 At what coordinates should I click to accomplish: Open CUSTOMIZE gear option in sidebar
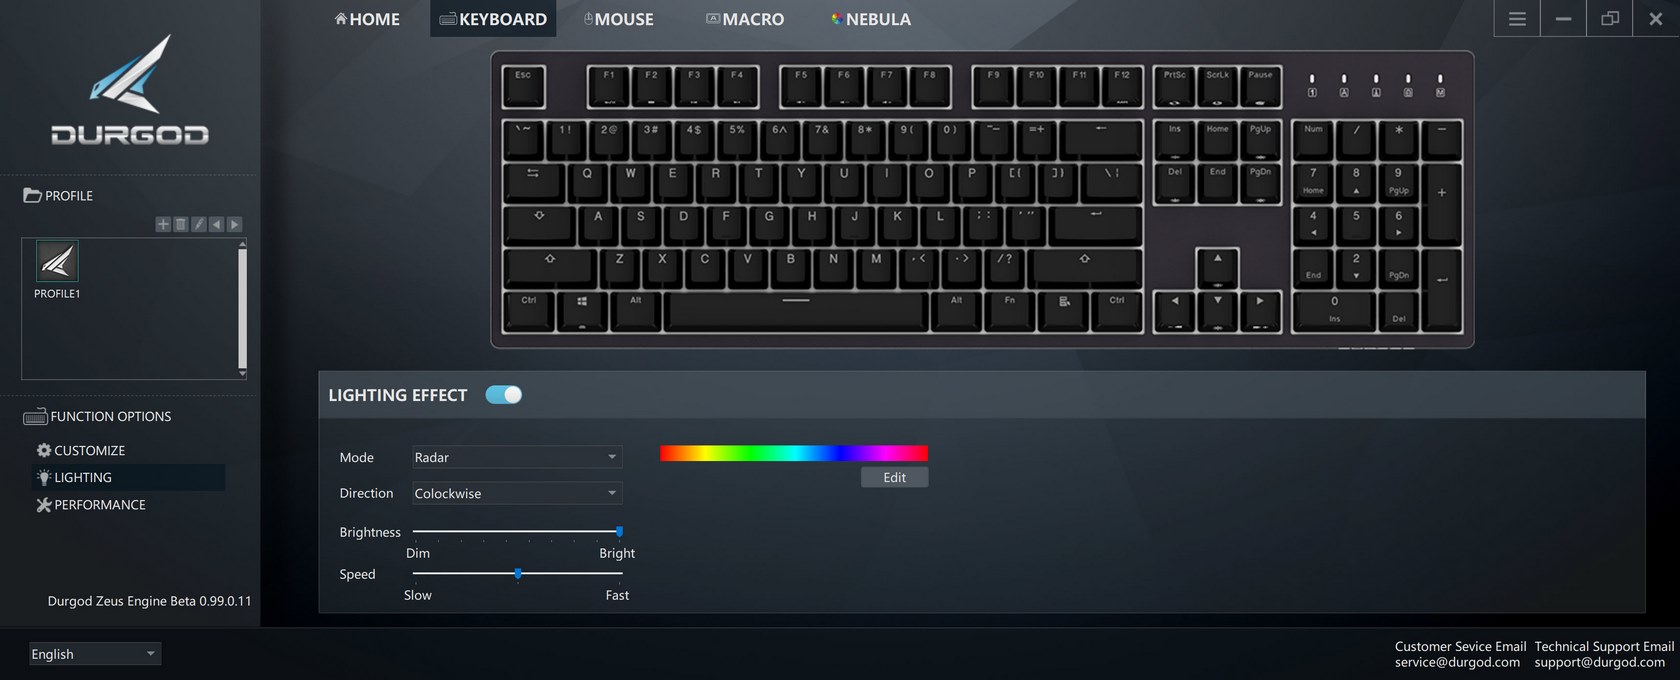[81, 450]
